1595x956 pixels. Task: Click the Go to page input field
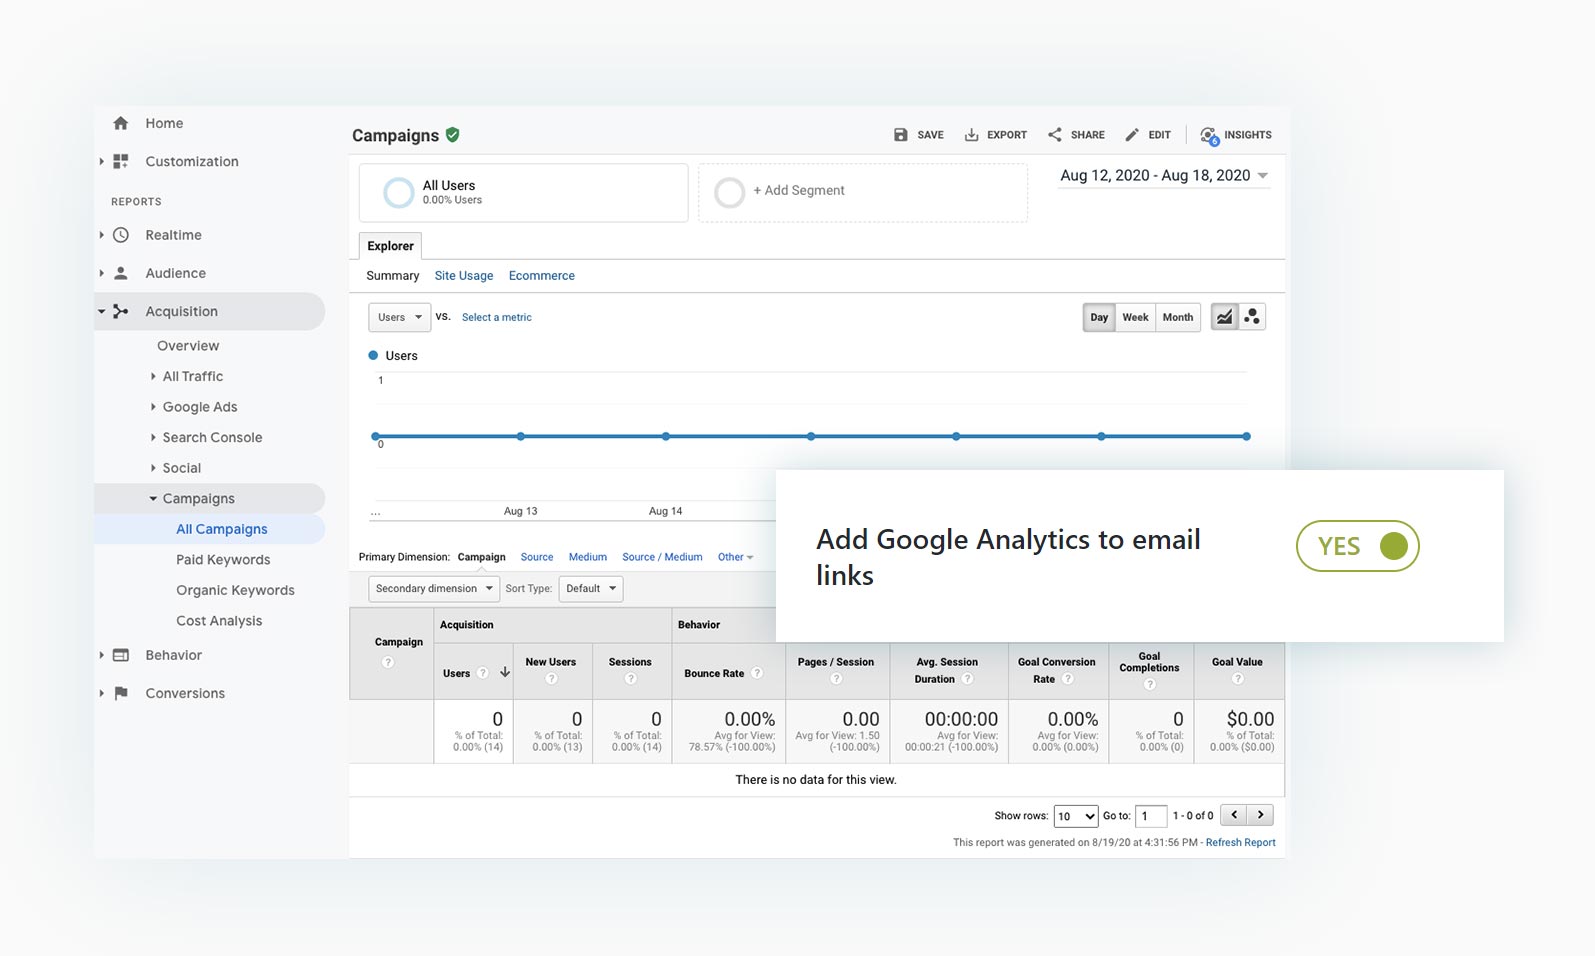(x=1151, y=816)
